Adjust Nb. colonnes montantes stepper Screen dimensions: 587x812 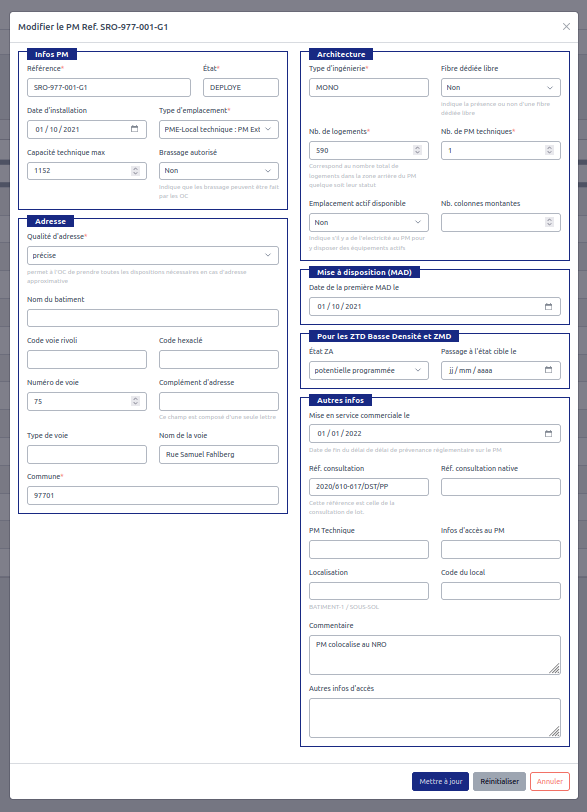[x=549, y=222]
